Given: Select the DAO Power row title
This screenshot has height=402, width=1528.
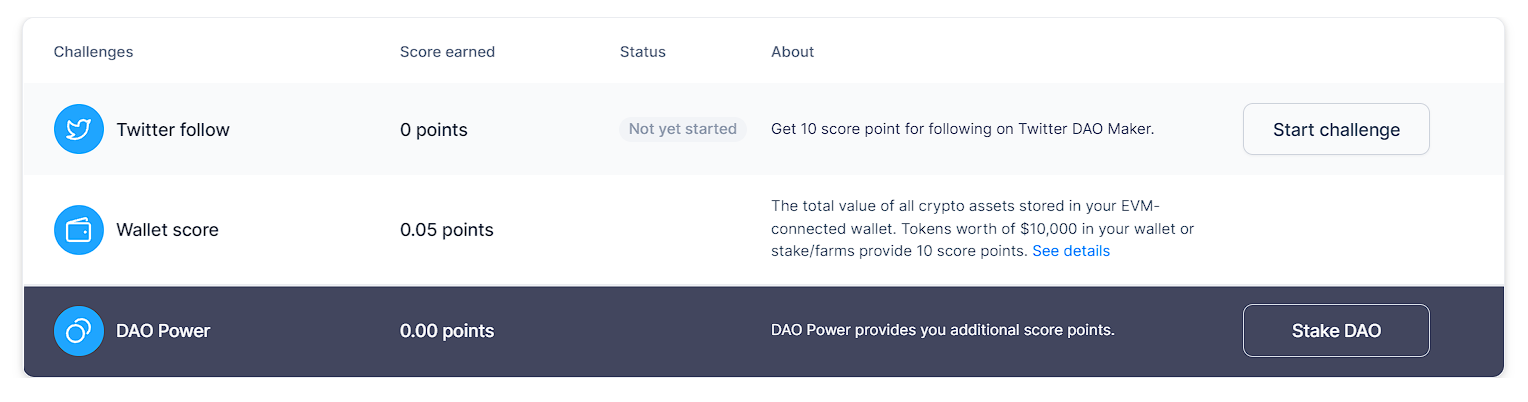Looking at the screenshot, I should [x=163, y=331].
